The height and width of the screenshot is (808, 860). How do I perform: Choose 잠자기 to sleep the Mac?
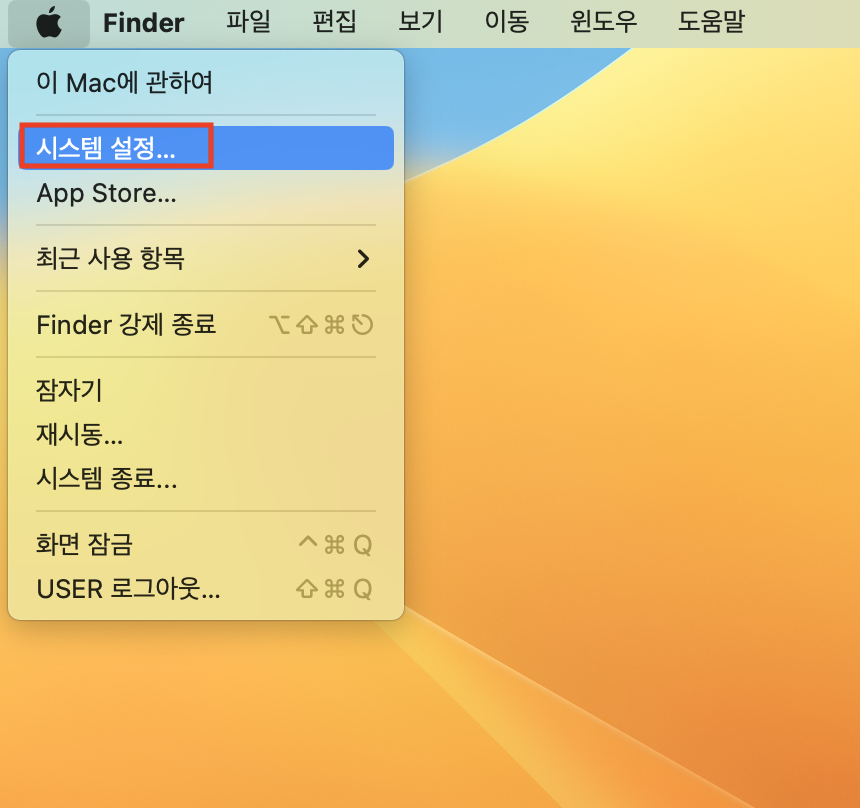click(x=206, y=390)
